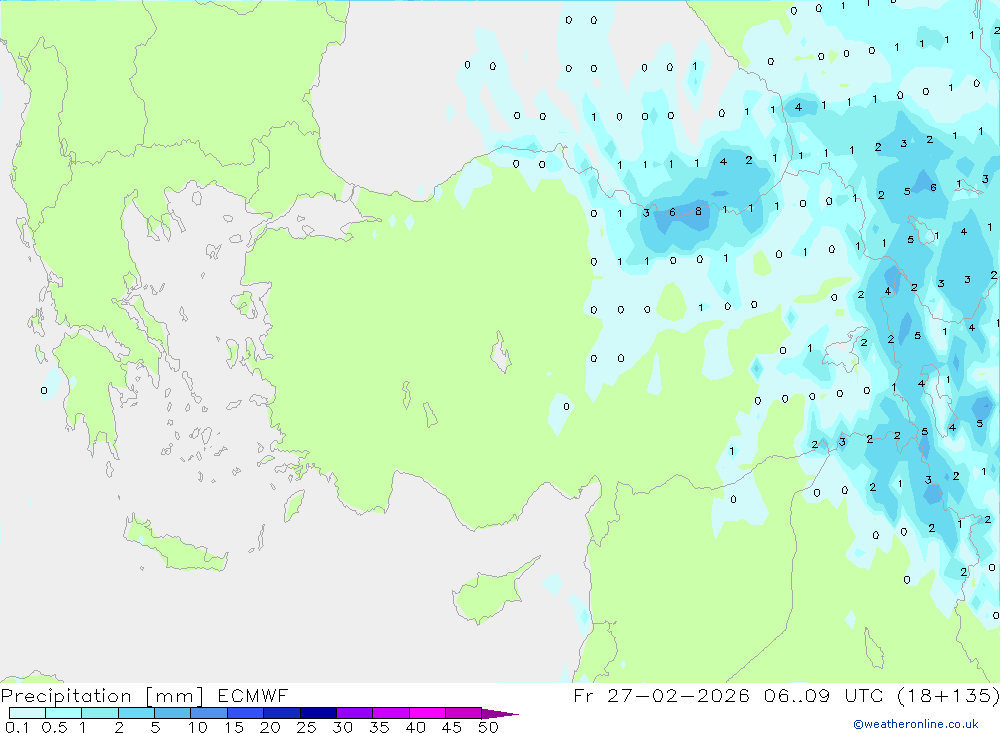Viewport: 1000px width, 733px height.
Task: Click the "40" legend scale label
Action: 415,727
